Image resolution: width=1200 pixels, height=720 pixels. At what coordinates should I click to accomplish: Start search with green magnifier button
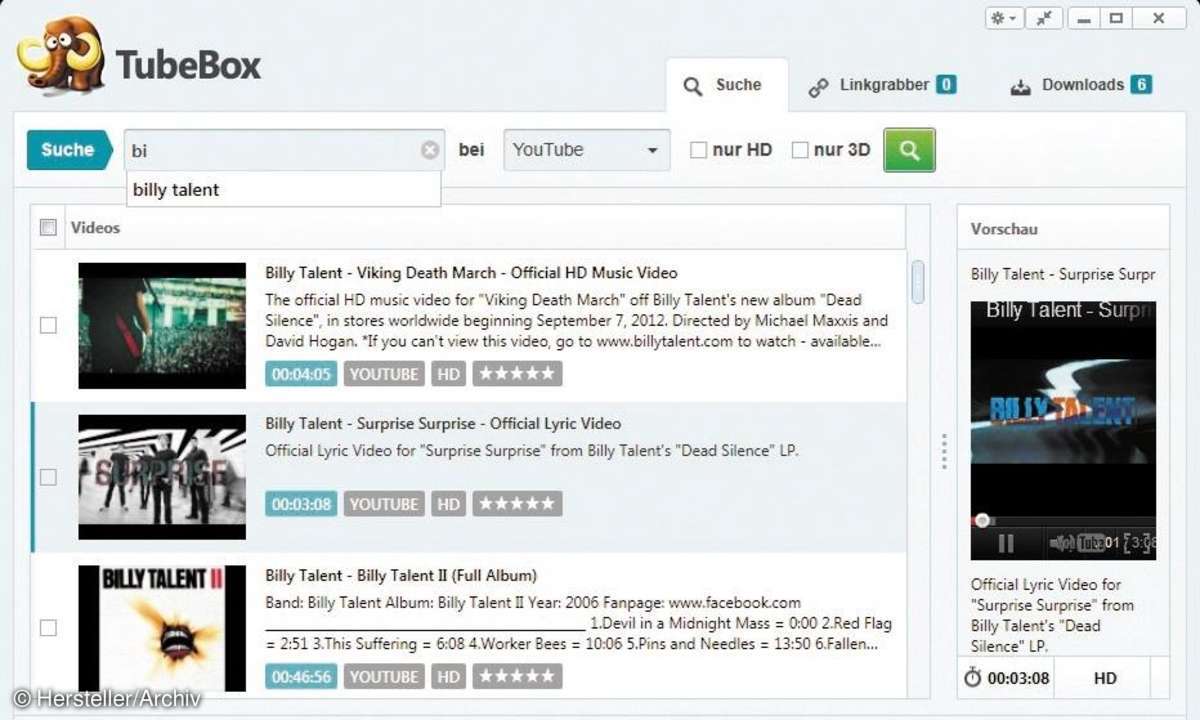[909, 150]
